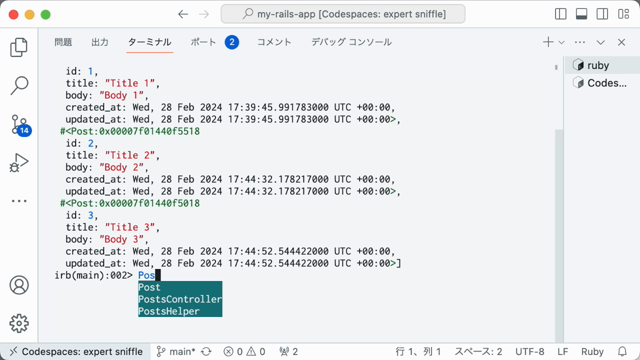Open the コメント tab
640x360 pixels.
pos(274,42)
